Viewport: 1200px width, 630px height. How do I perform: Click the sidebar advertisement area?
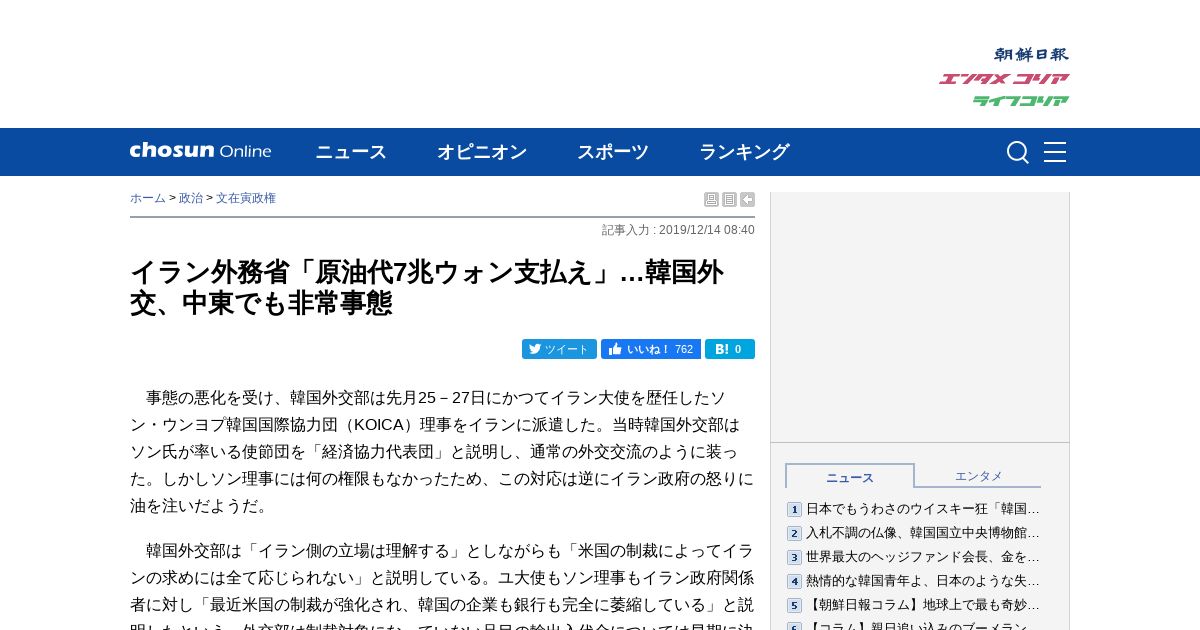pos(920,316)
